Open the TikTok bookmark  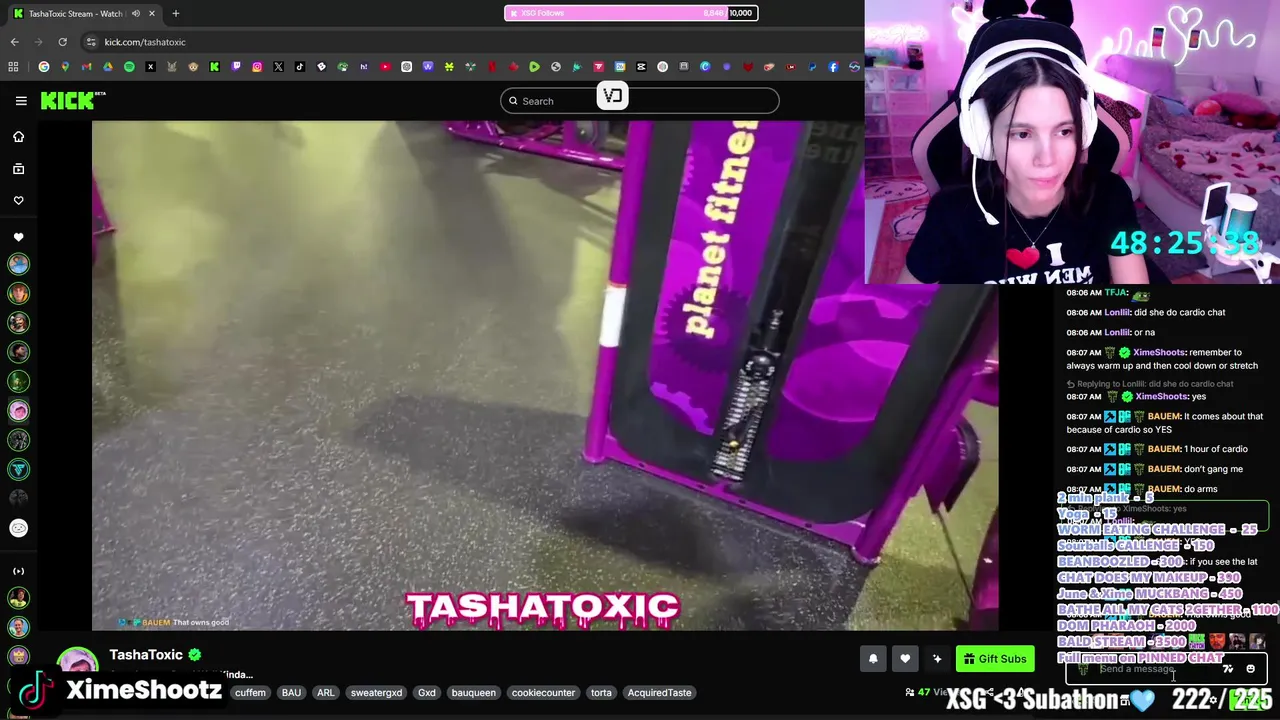click(x=300, y=67)
